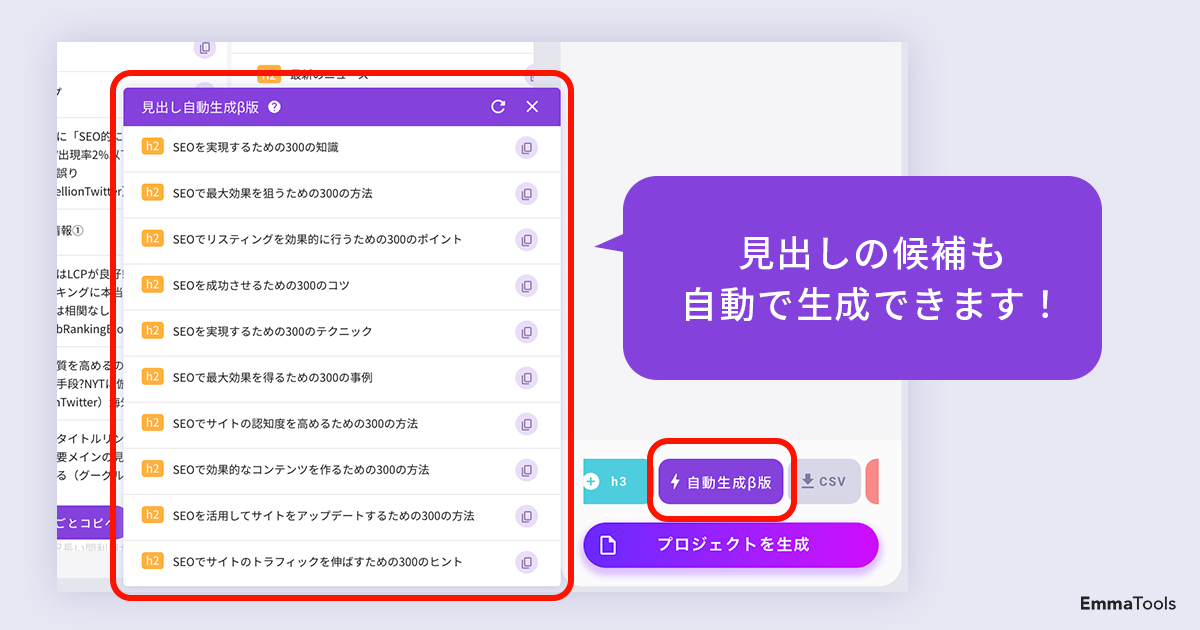1200x630 pixels.
Task: Add an h3 heading
Action: point(615,482)
